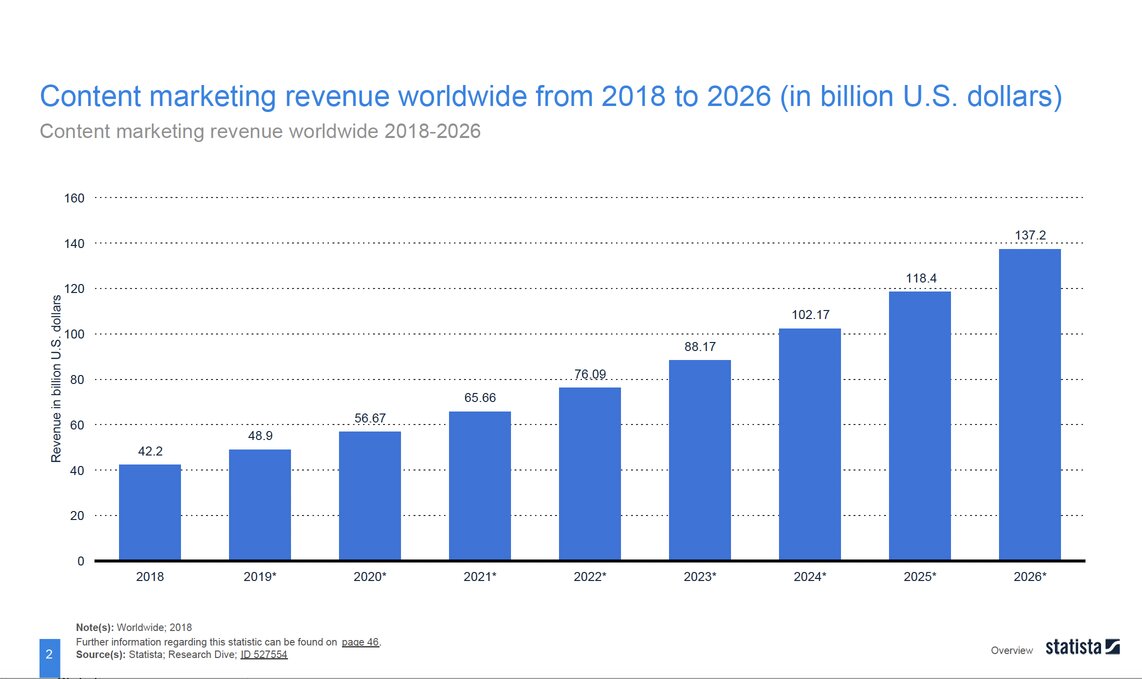
Task: Click the main blue chart title
Action: click(x=551, y=96)
